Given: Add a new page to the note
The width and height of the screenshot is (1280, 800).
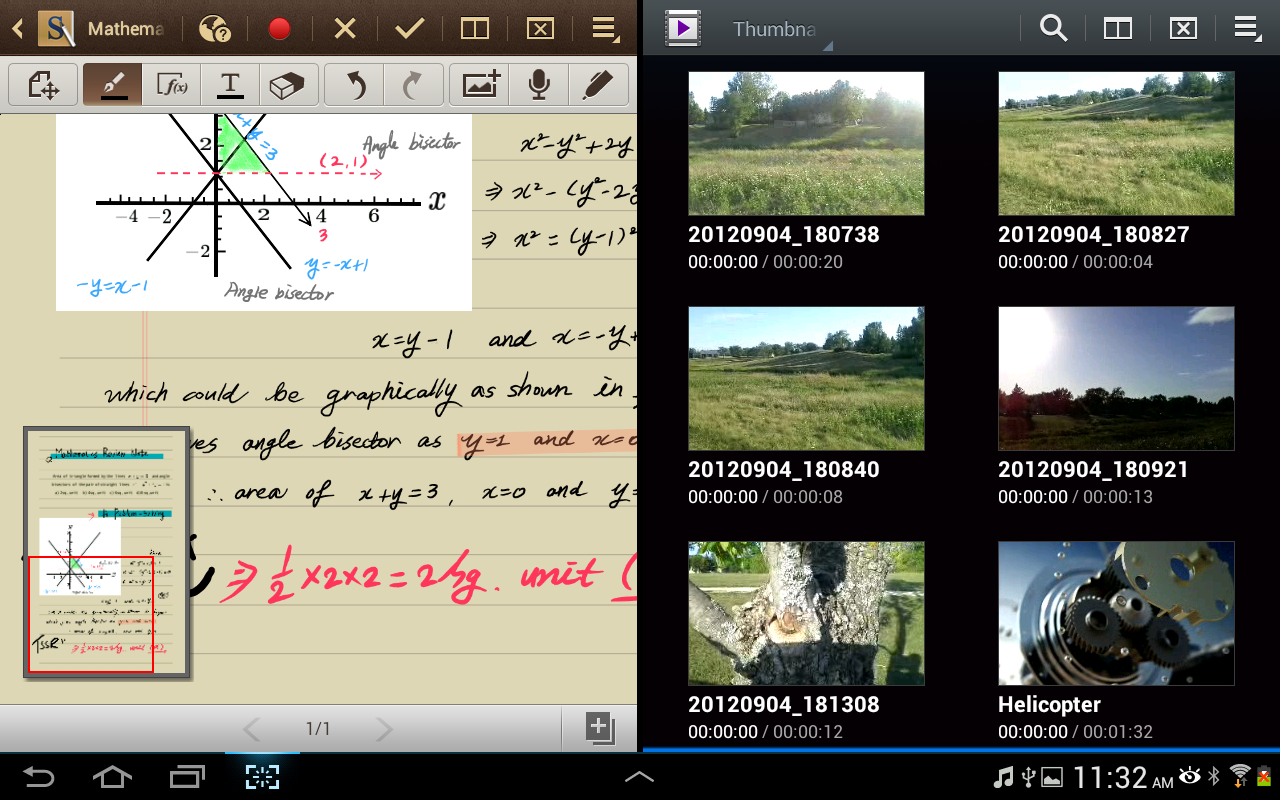Looking at the screenshot, I should [x=599, y=727].
